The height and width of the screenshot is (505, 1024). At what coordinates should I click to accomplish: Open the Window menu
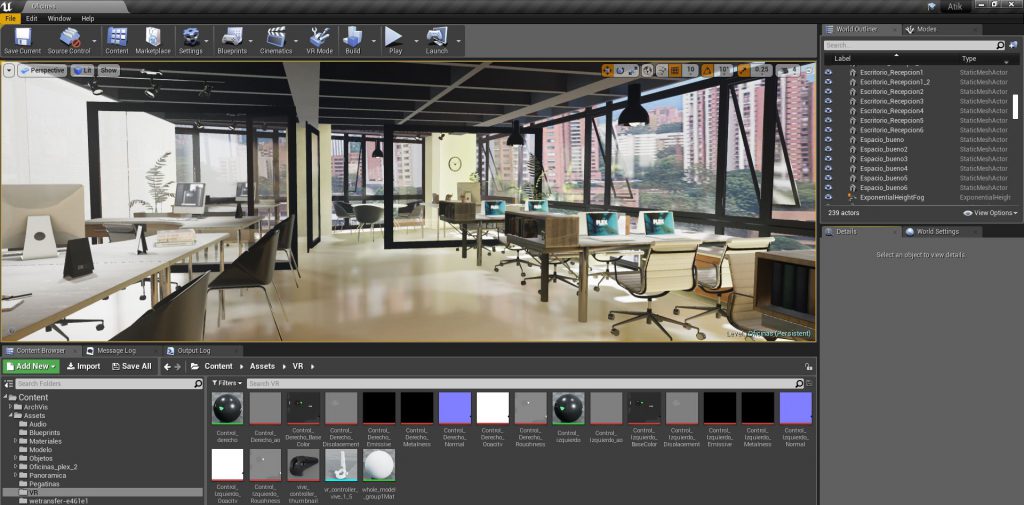[59, 18]
